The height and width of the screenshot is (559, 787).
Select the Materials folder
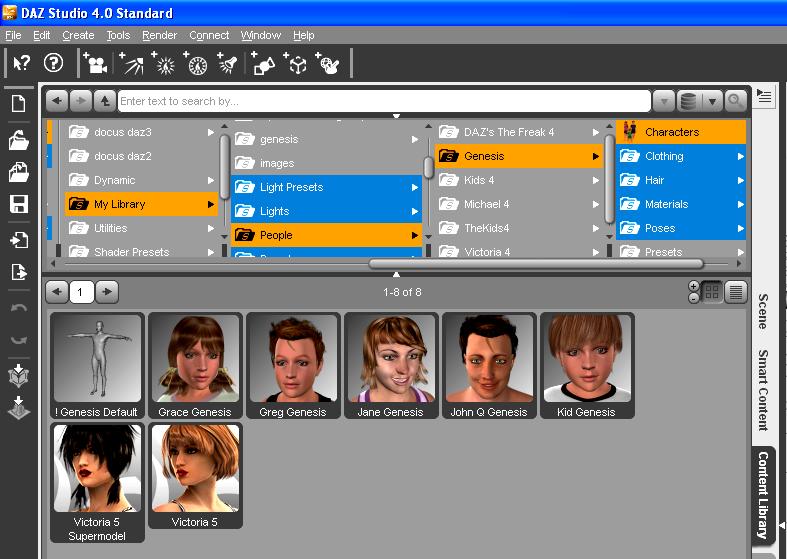(681, 204)
